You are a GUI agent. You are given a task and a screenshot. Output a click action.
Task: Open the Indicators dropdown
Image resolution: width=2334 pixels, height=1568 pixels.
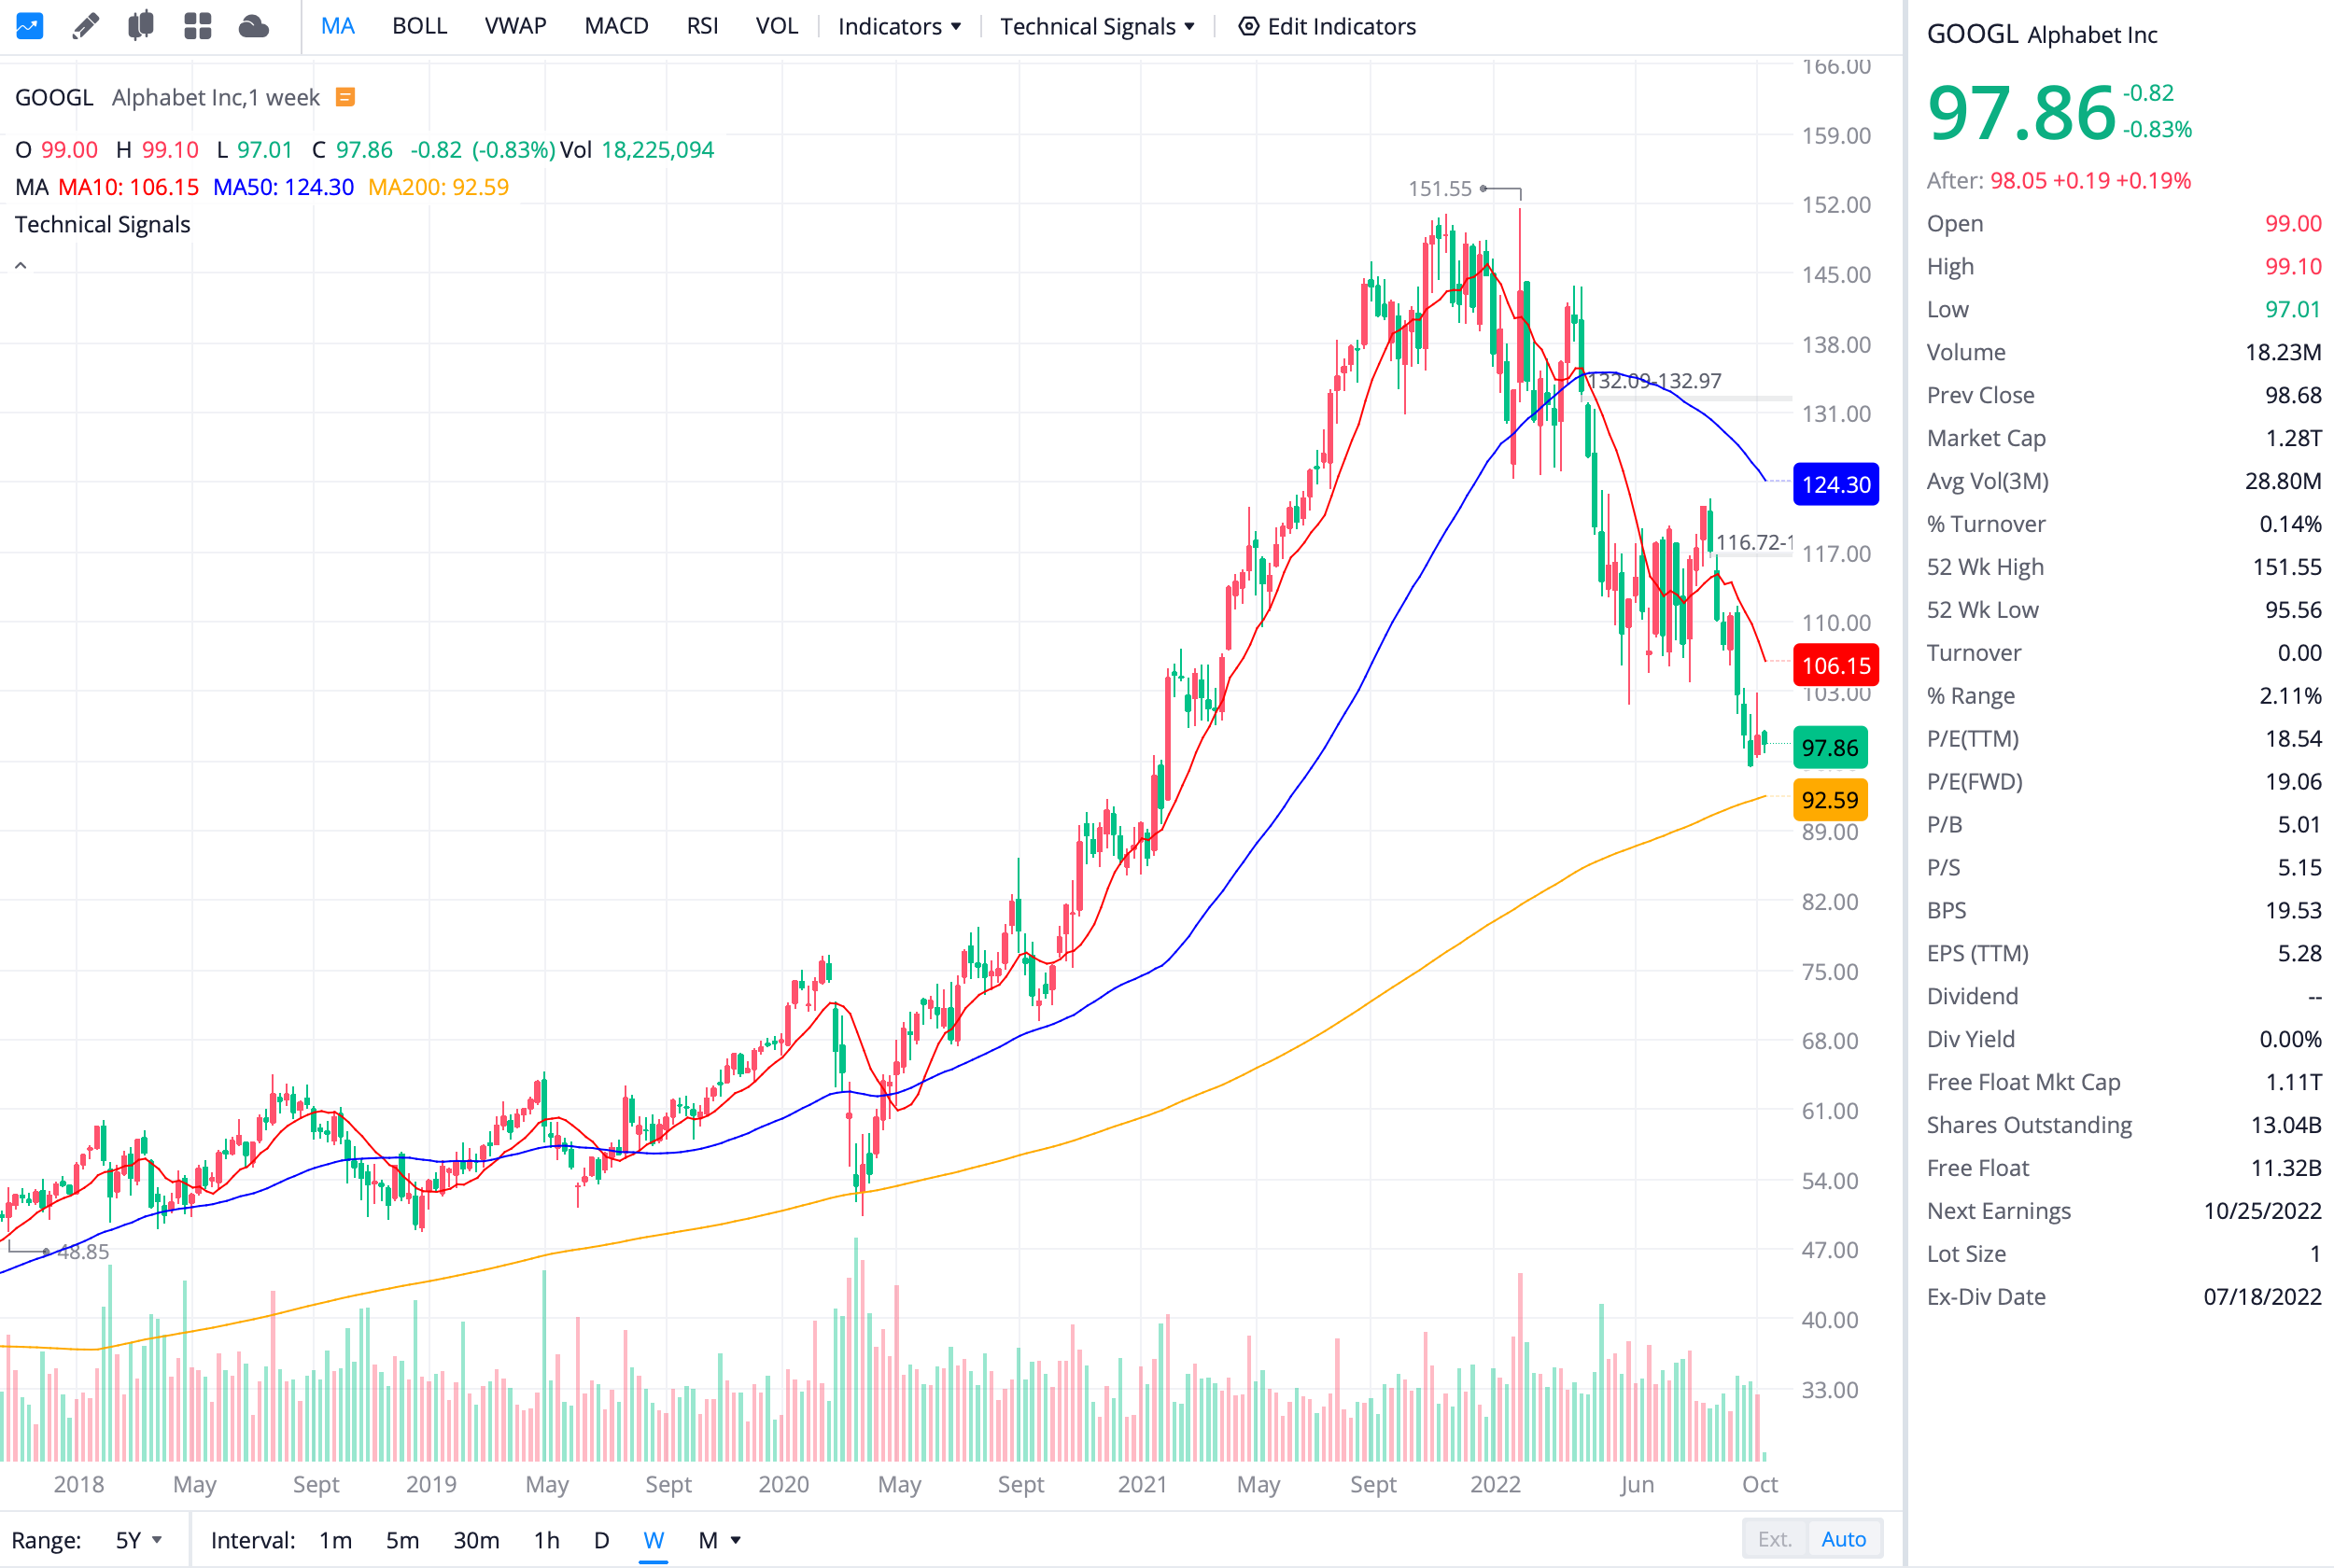(899, 26)
